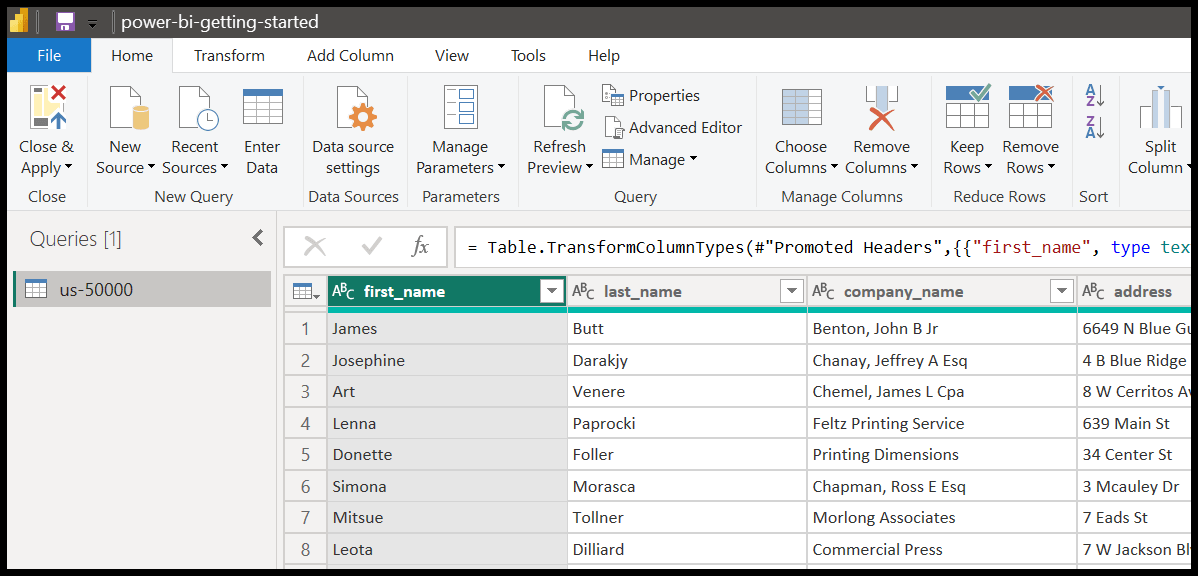Select the last_name column header
Viewport: 1198px width, 576px height.
tap(687, 292)
